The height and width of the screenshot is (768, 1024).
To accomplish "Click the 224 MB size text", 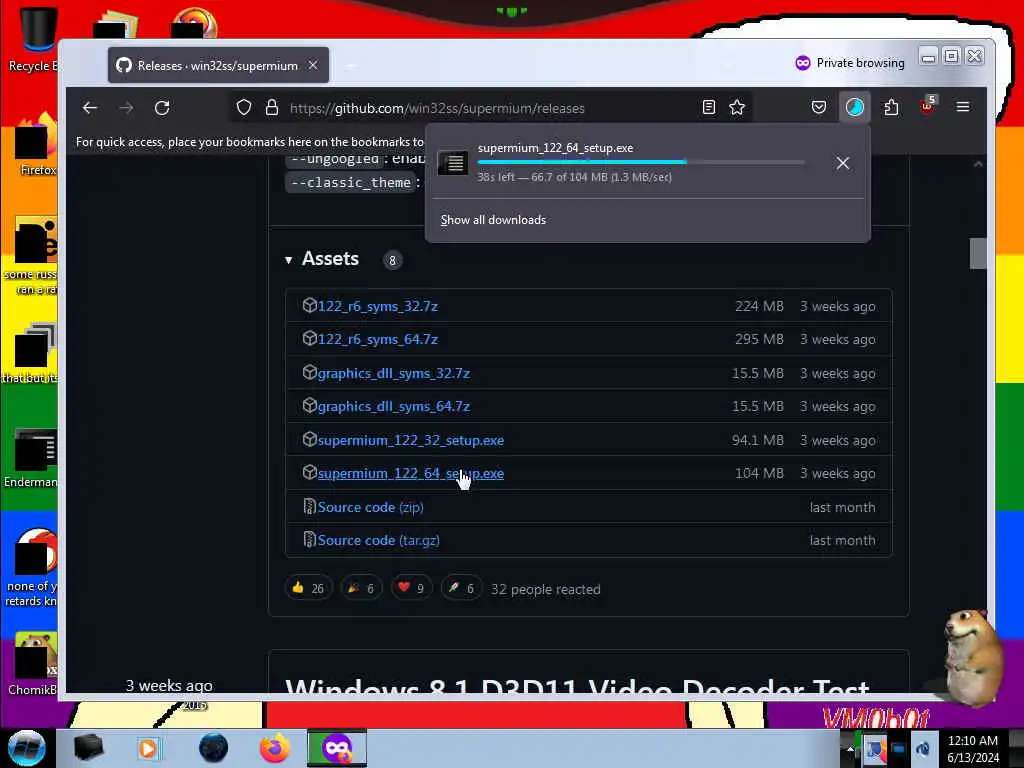I will [759, 306].
